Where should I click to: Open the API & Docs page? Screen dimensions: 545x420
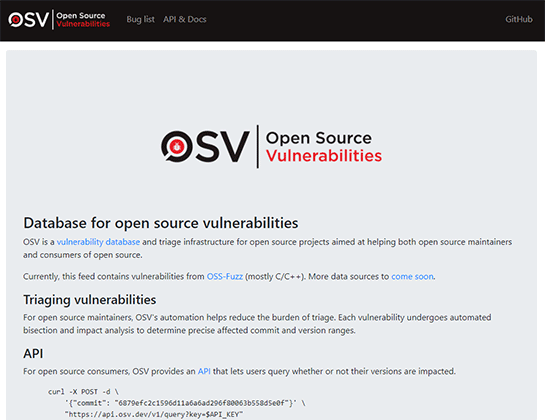coord(185,19)
